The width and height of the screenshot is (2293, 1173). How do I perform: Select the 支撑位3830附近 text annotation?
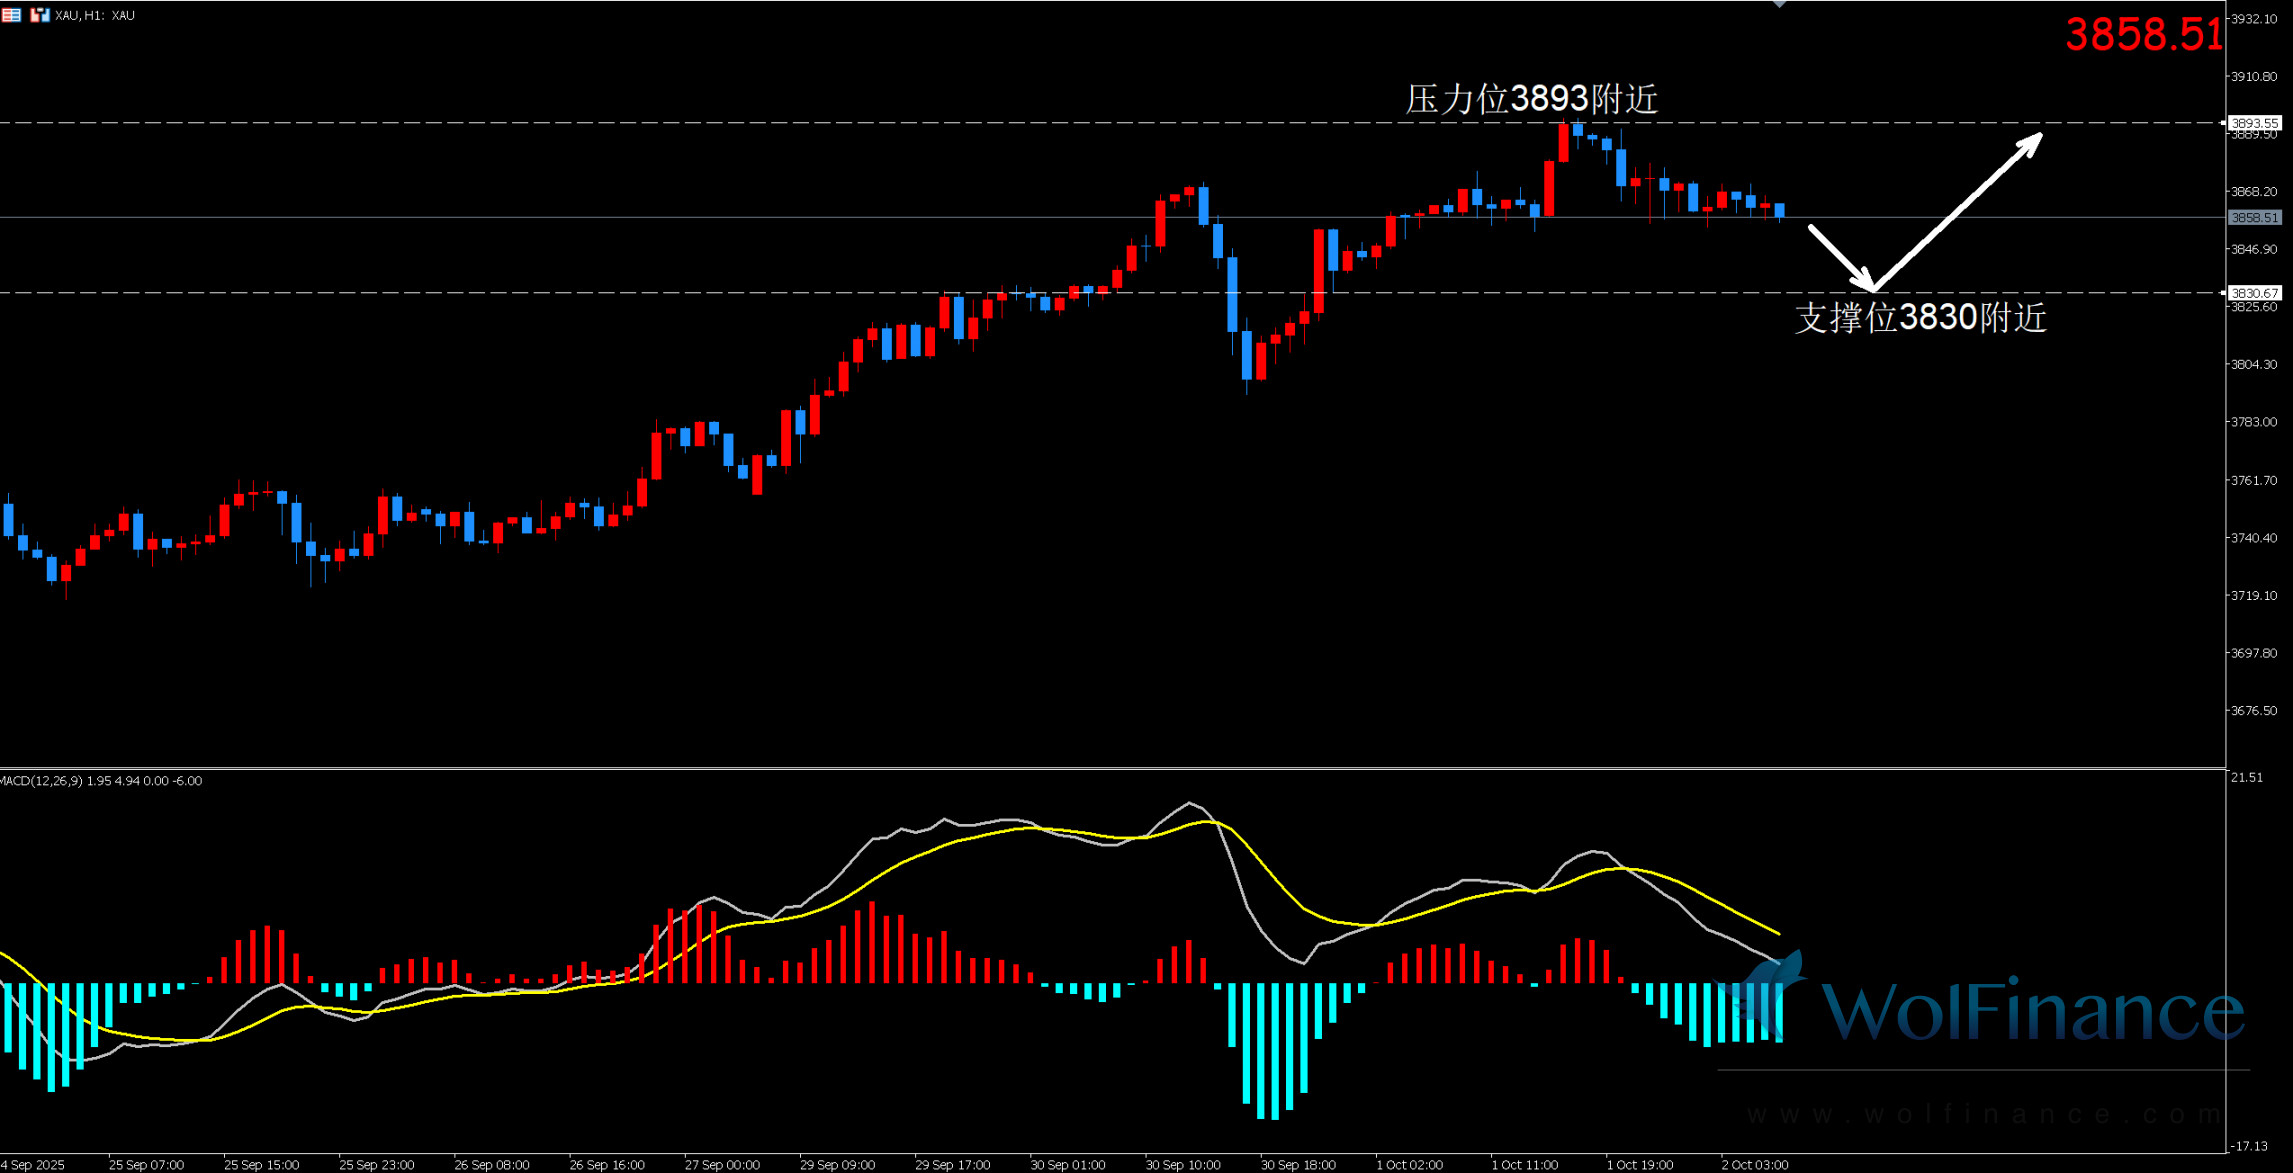click(x=1920, y=318)
